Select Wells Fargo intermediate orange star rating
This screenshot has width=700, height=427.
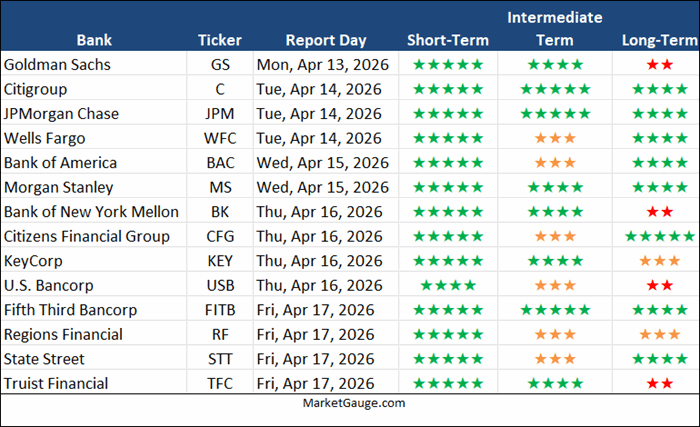[x=555, y=138]
